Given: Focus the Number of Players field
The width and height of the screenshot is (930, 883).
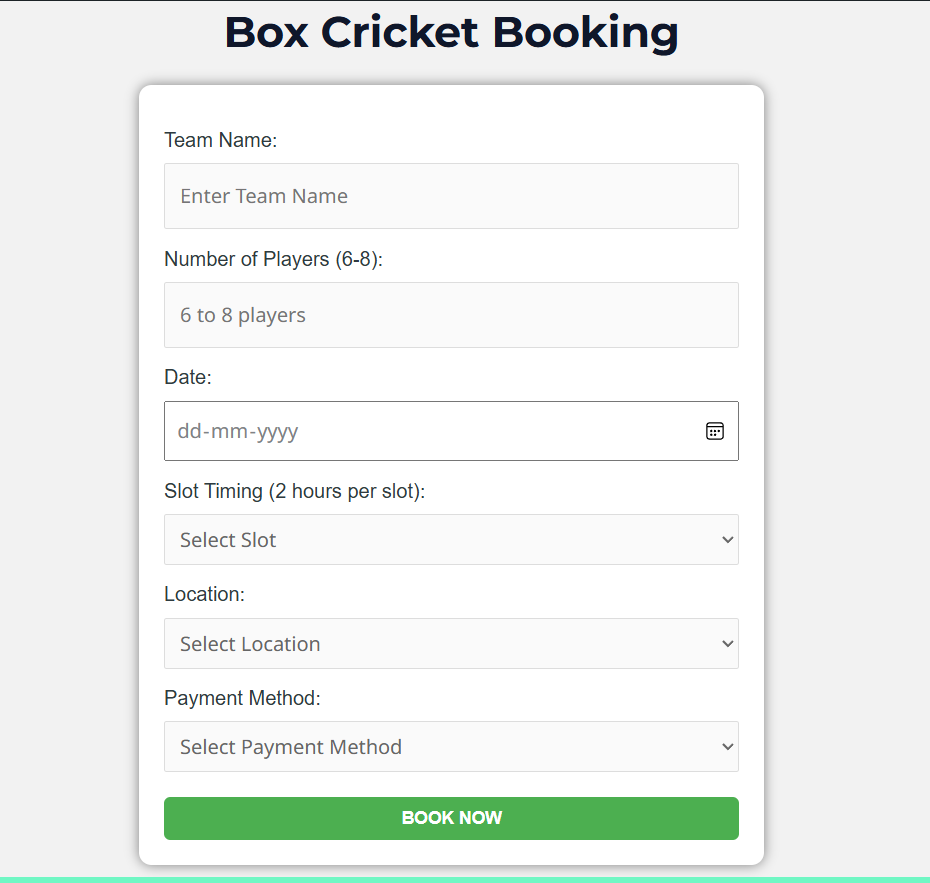Looking at the screenshot, I should tap(451, 315).
